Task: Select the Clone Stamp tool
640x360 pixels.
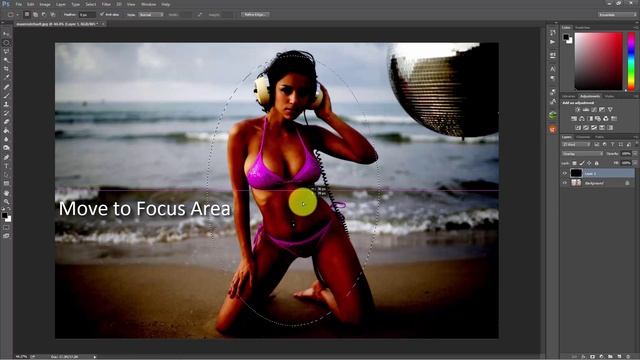Action: pos(6,104)
